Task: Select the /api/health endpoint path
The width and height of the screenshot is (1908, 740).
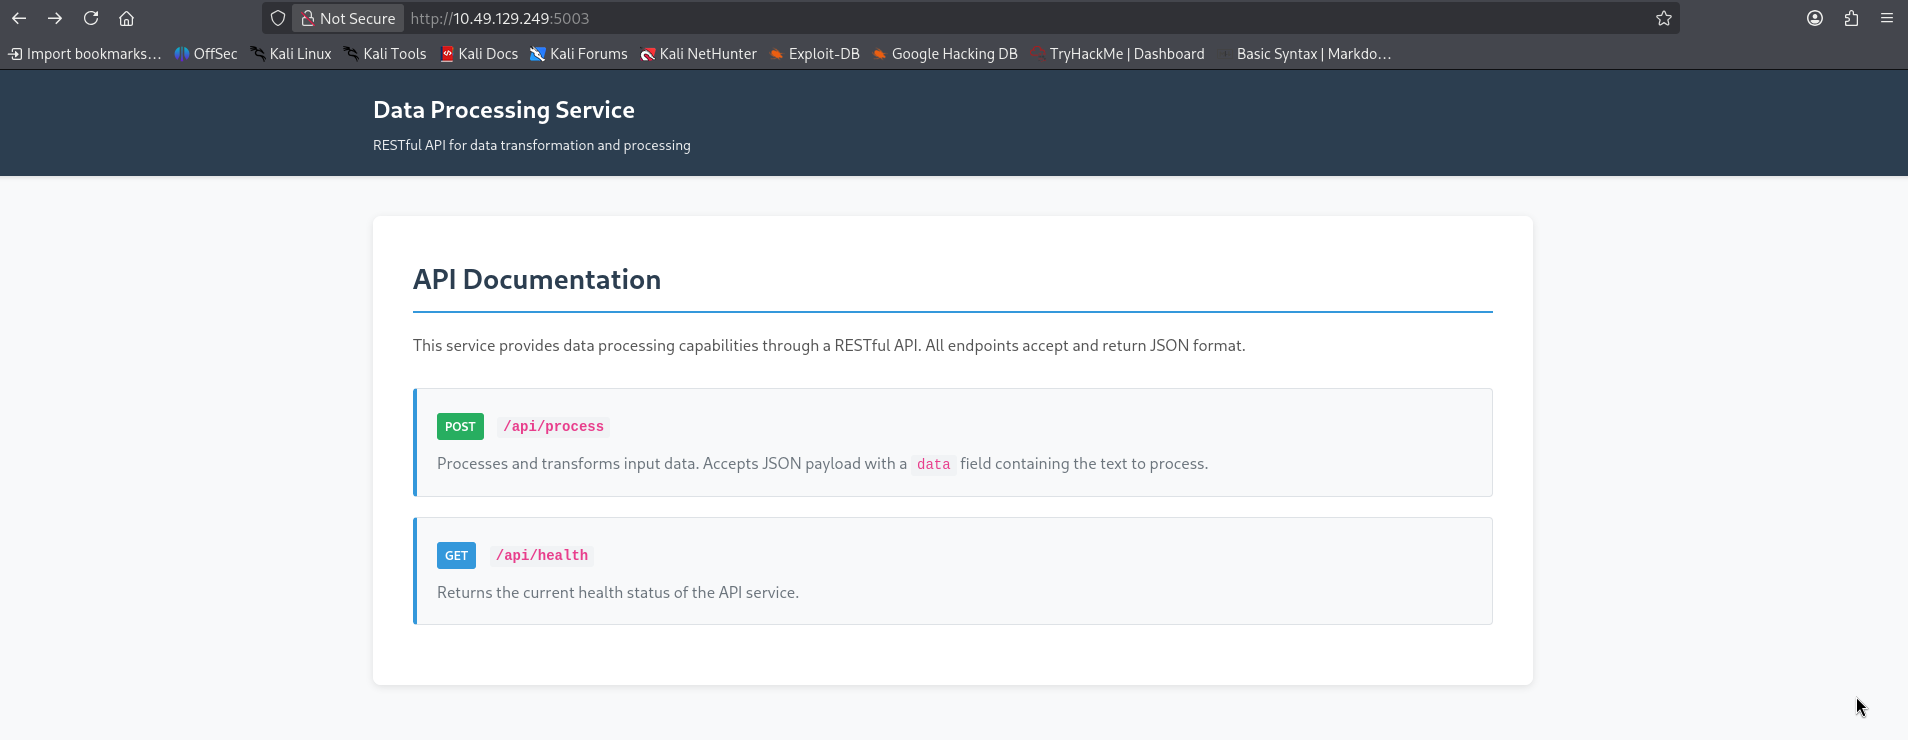Action: [542, 556]
